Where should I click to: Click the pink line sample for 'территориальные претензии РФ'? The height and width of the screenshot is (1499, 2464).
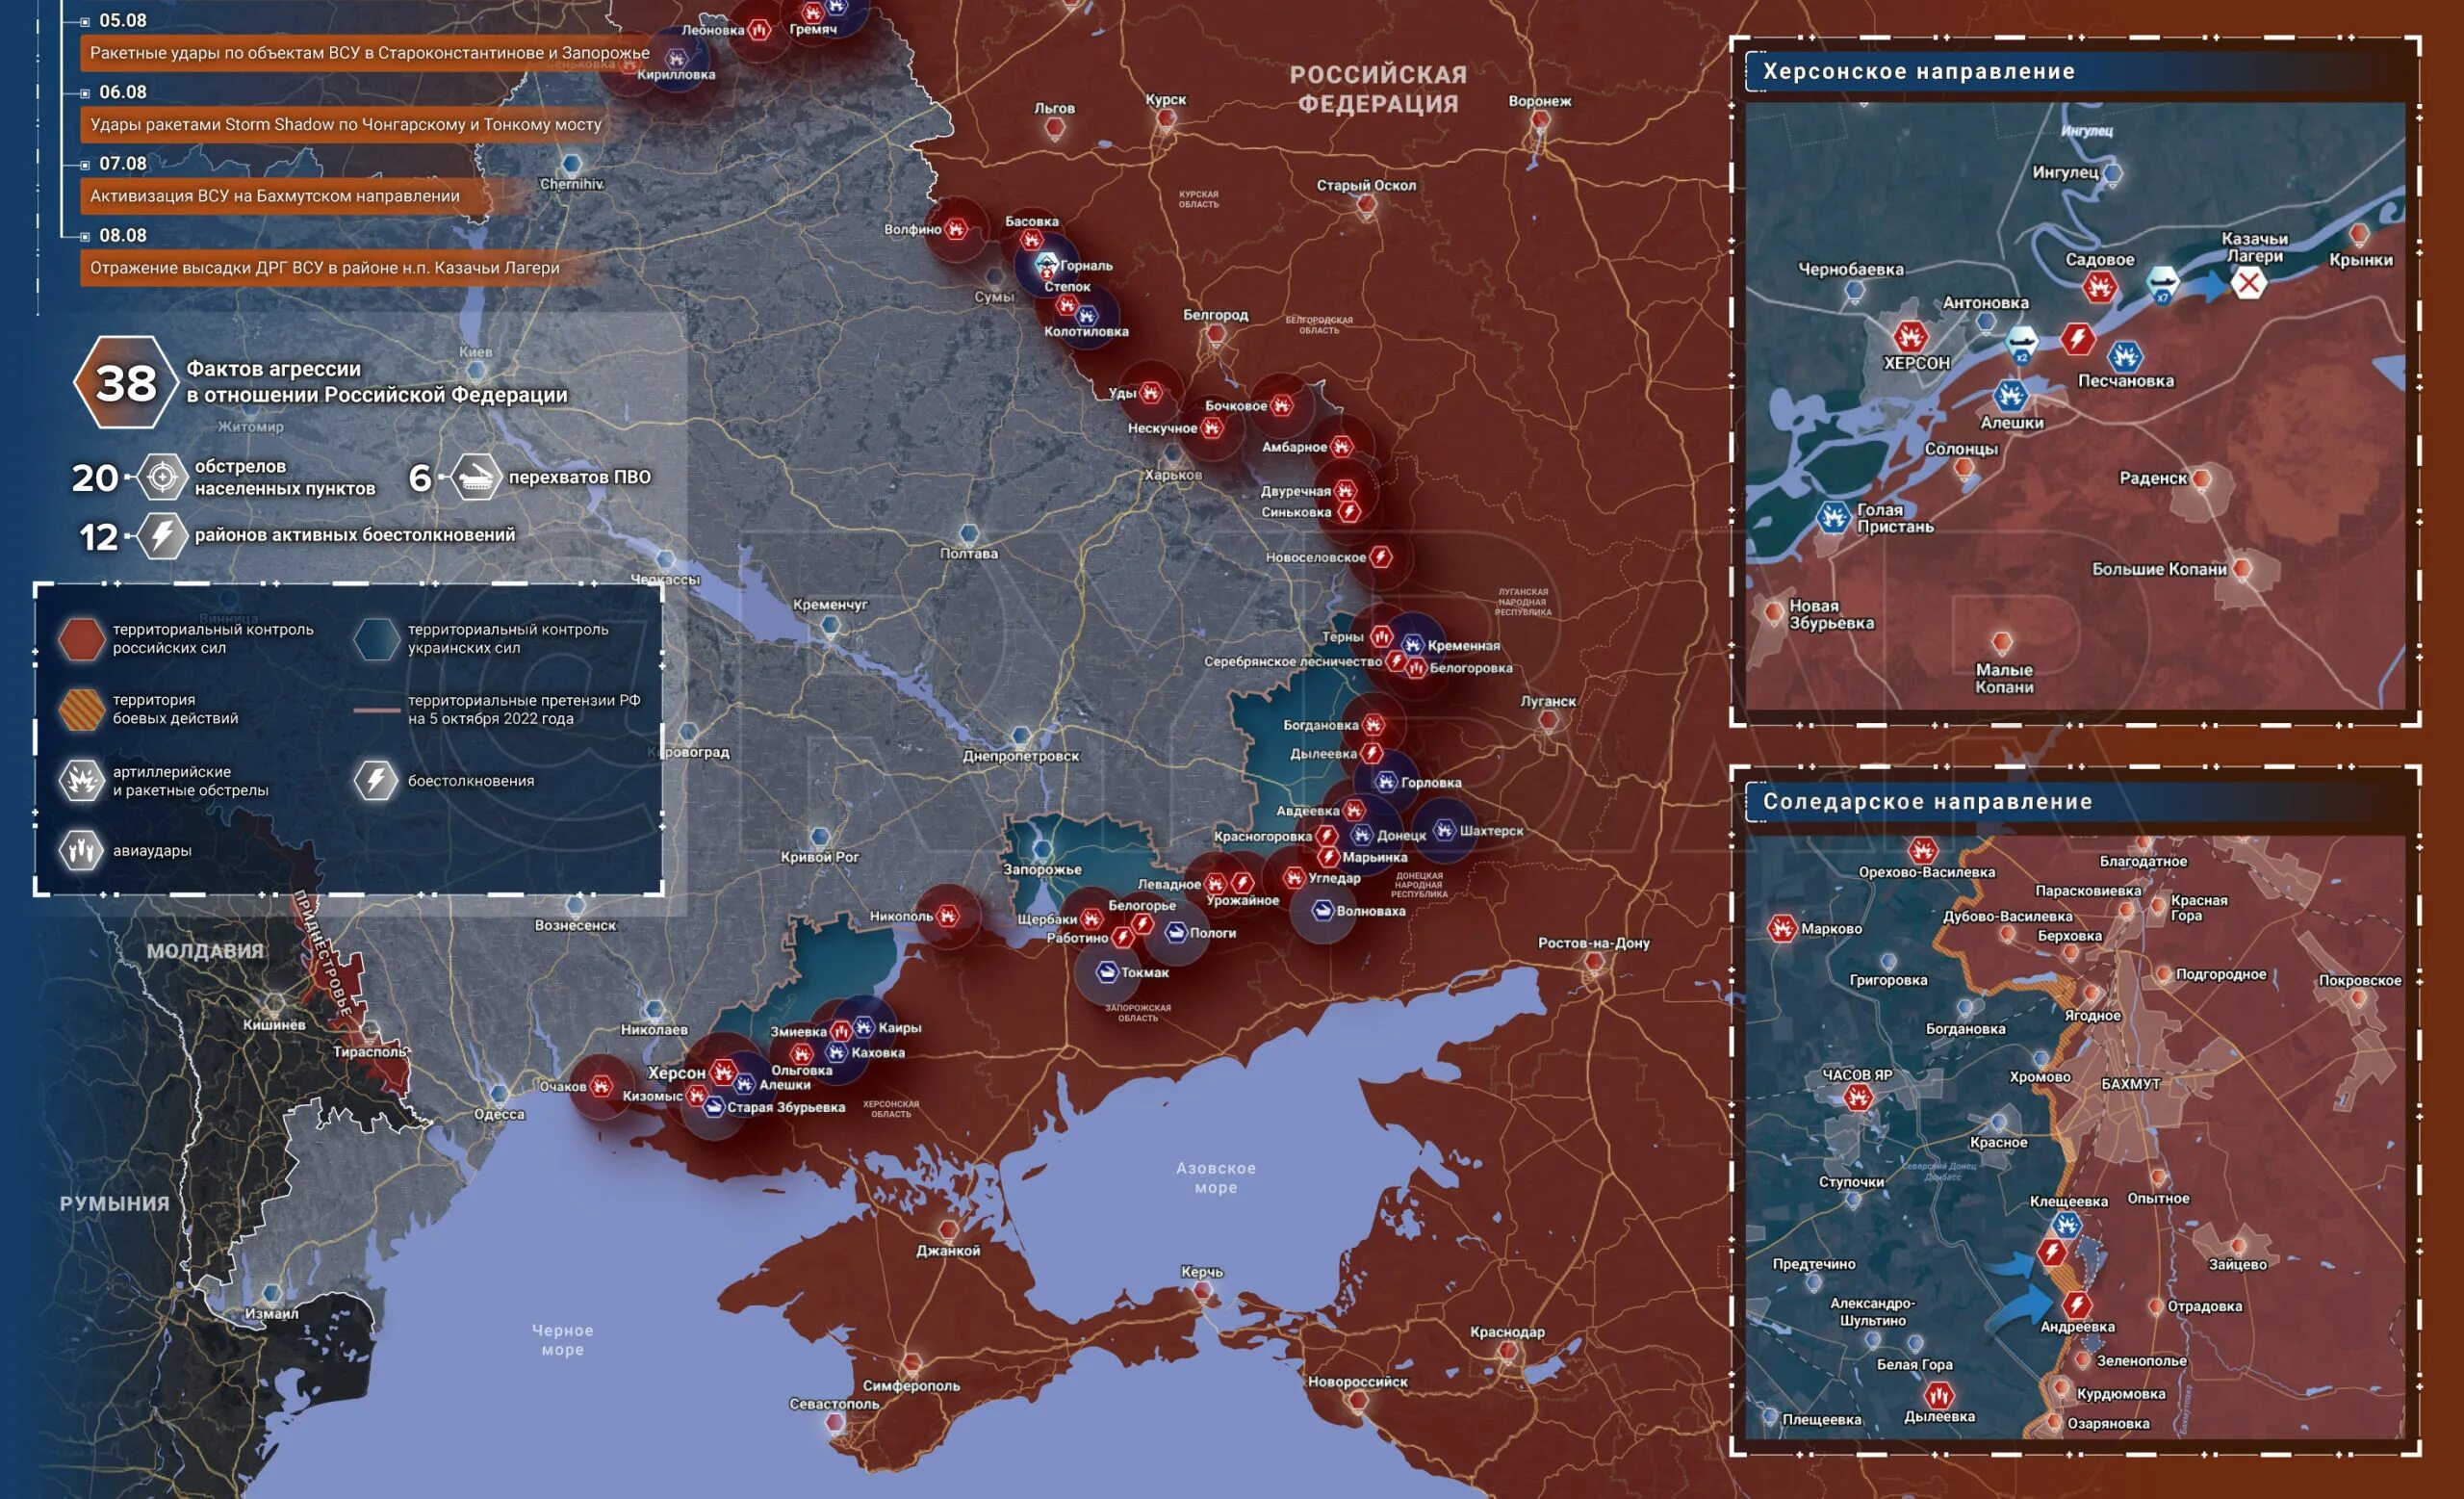coord(377,710)
